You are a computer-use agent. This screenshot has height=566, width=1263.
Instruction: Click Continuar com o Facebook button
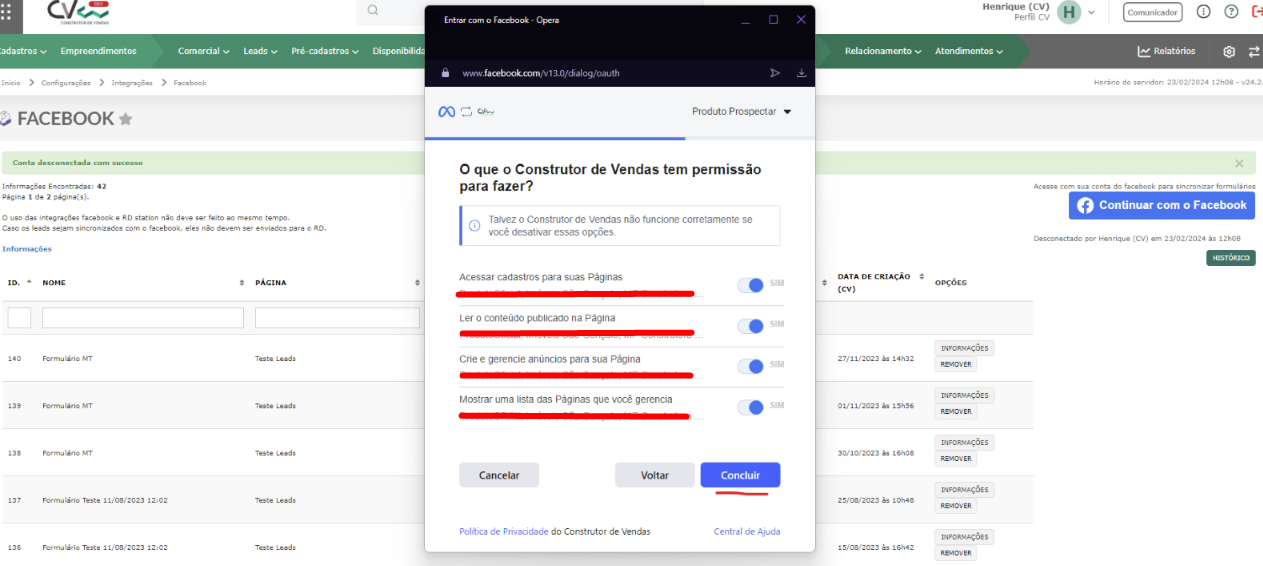click(1161, 205)
